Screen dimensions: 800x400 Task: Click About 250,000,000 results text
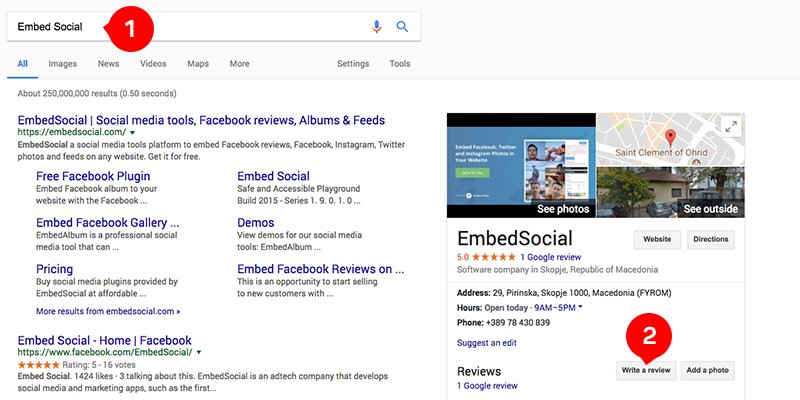click(97, 93)
